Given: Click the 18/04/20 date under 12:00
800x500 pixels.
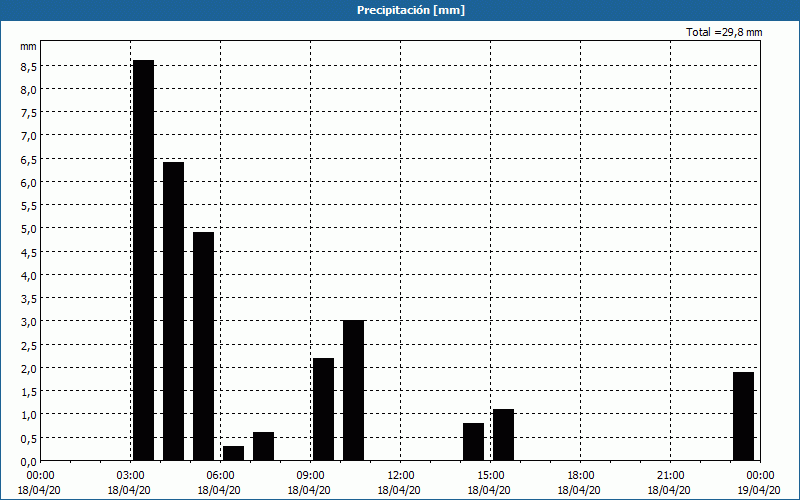Looking at the screenshot, I should click(401, 490).
